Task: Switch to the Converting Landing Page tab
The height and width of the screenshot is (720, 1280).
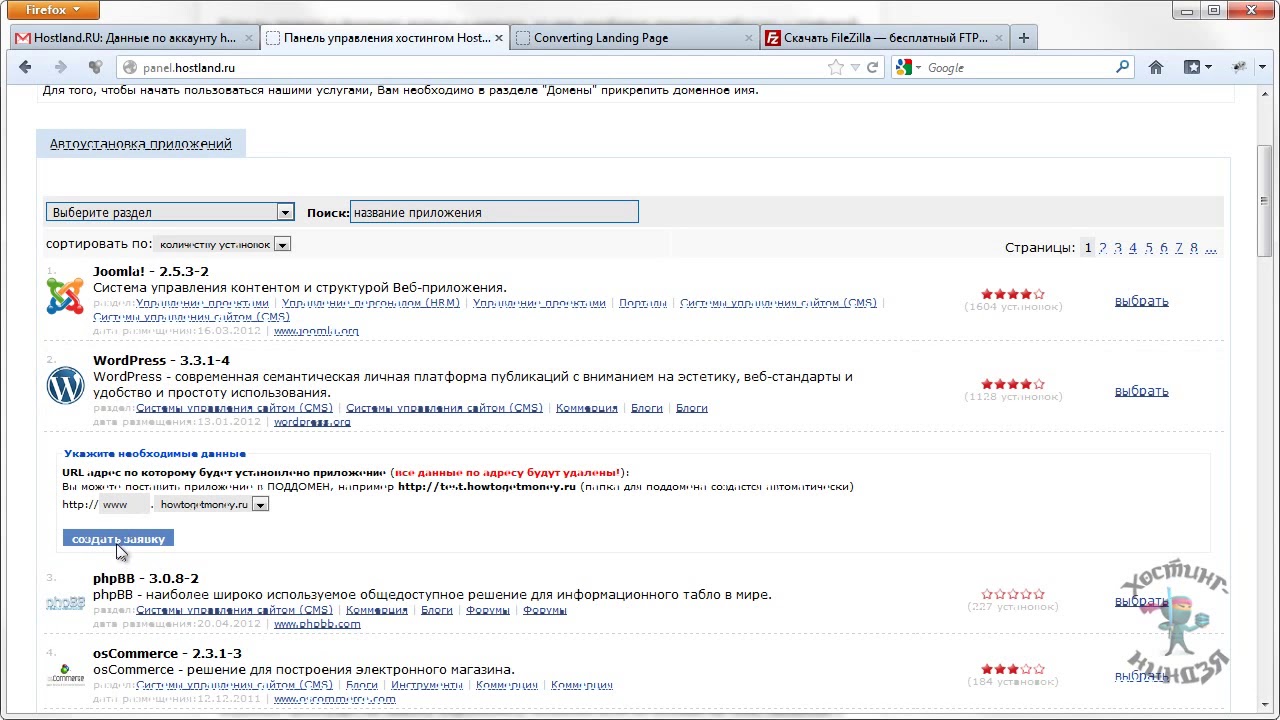Action: coord(635,38)
